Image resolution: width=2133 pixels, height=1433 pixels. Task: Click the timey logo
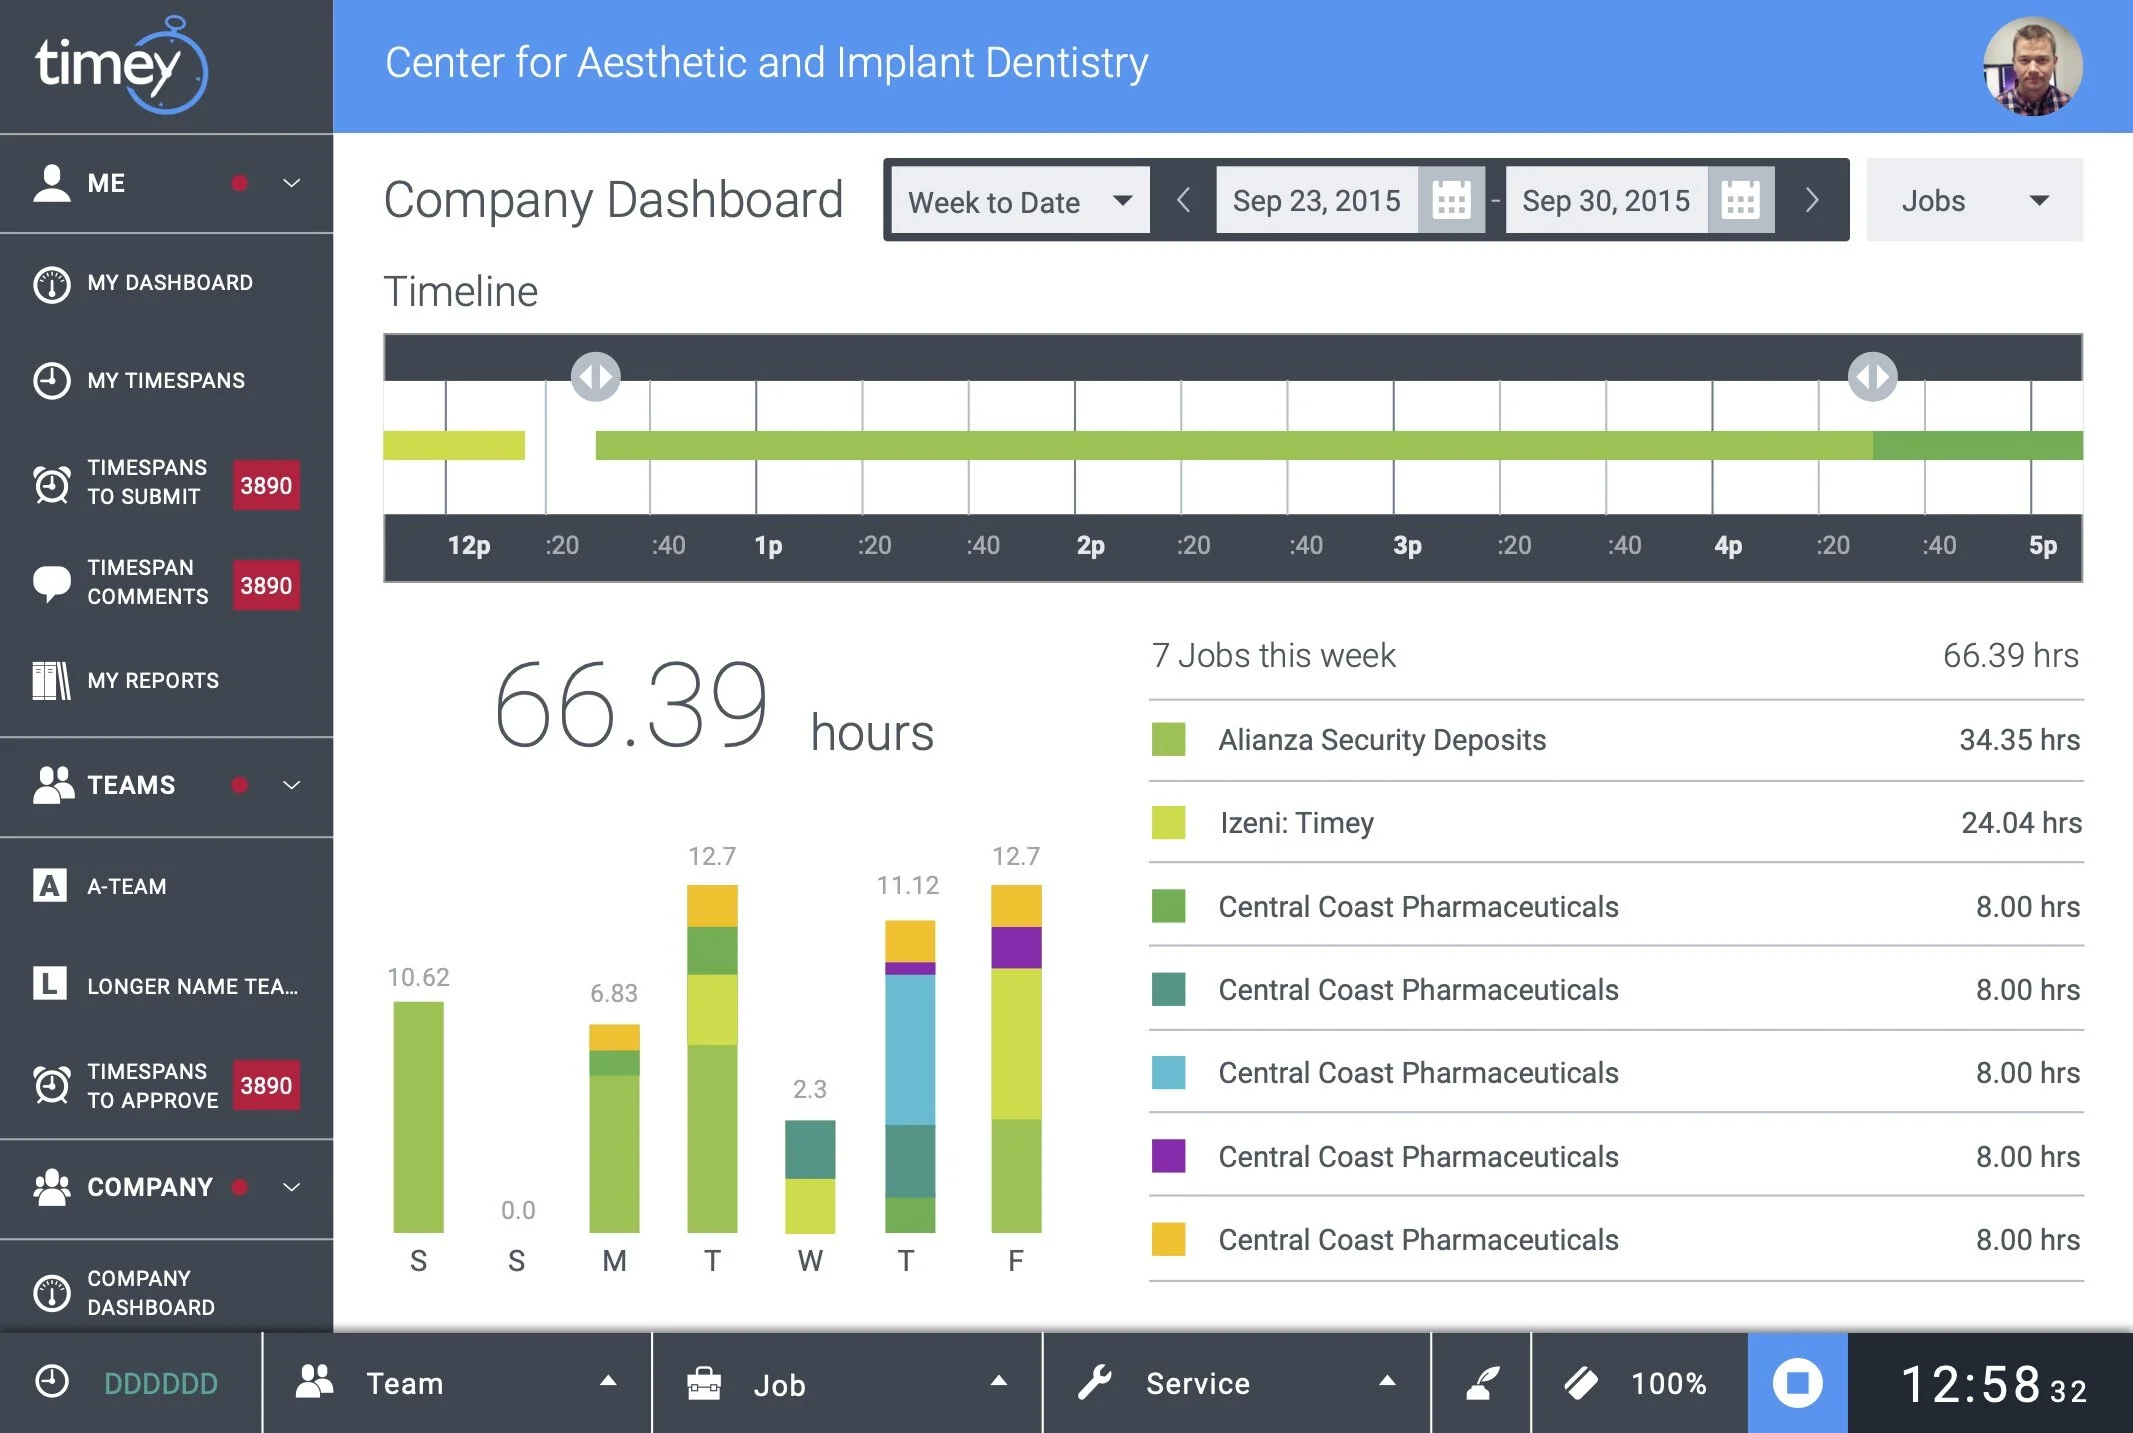click(120, 66)
